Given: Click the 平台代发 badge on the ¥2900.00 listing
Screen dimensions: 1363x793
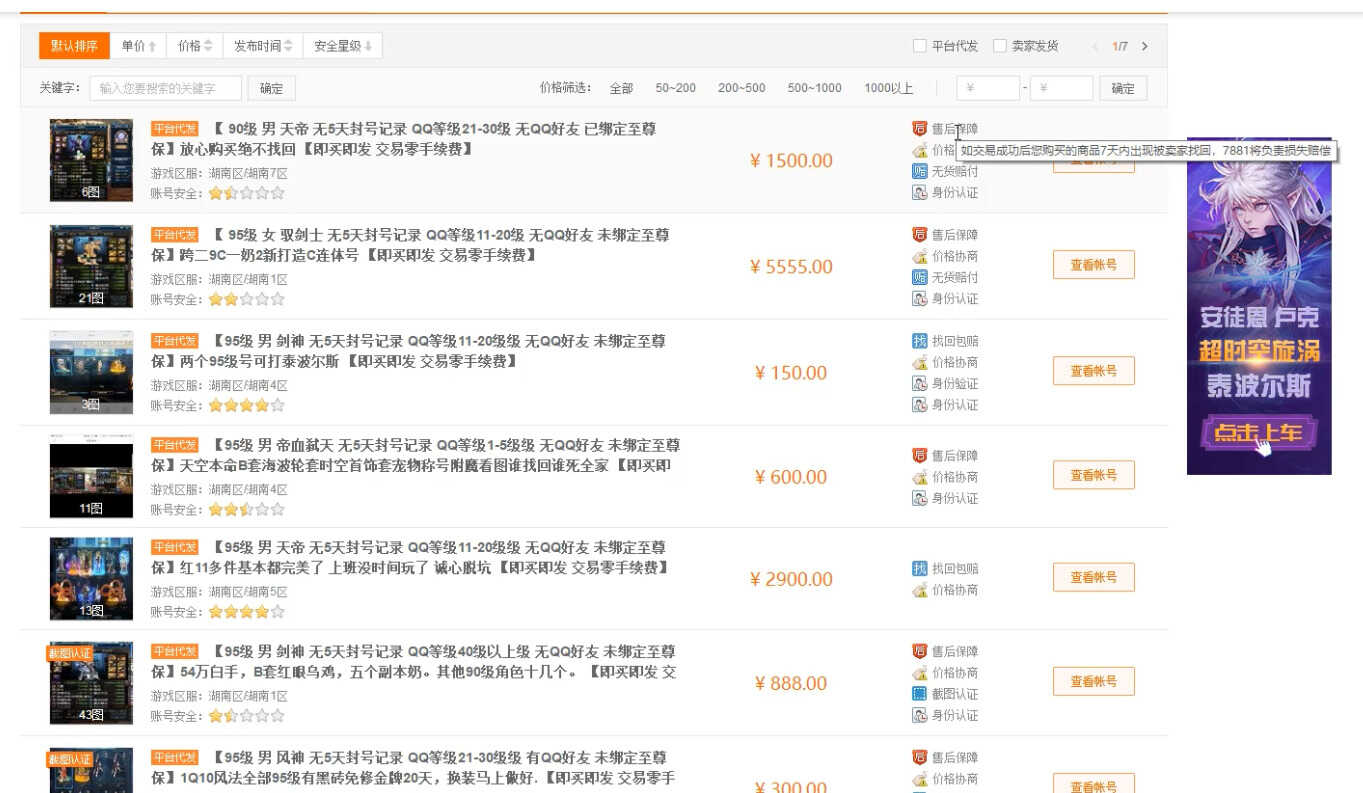Looking at the screenshot, I should (175, 547).
